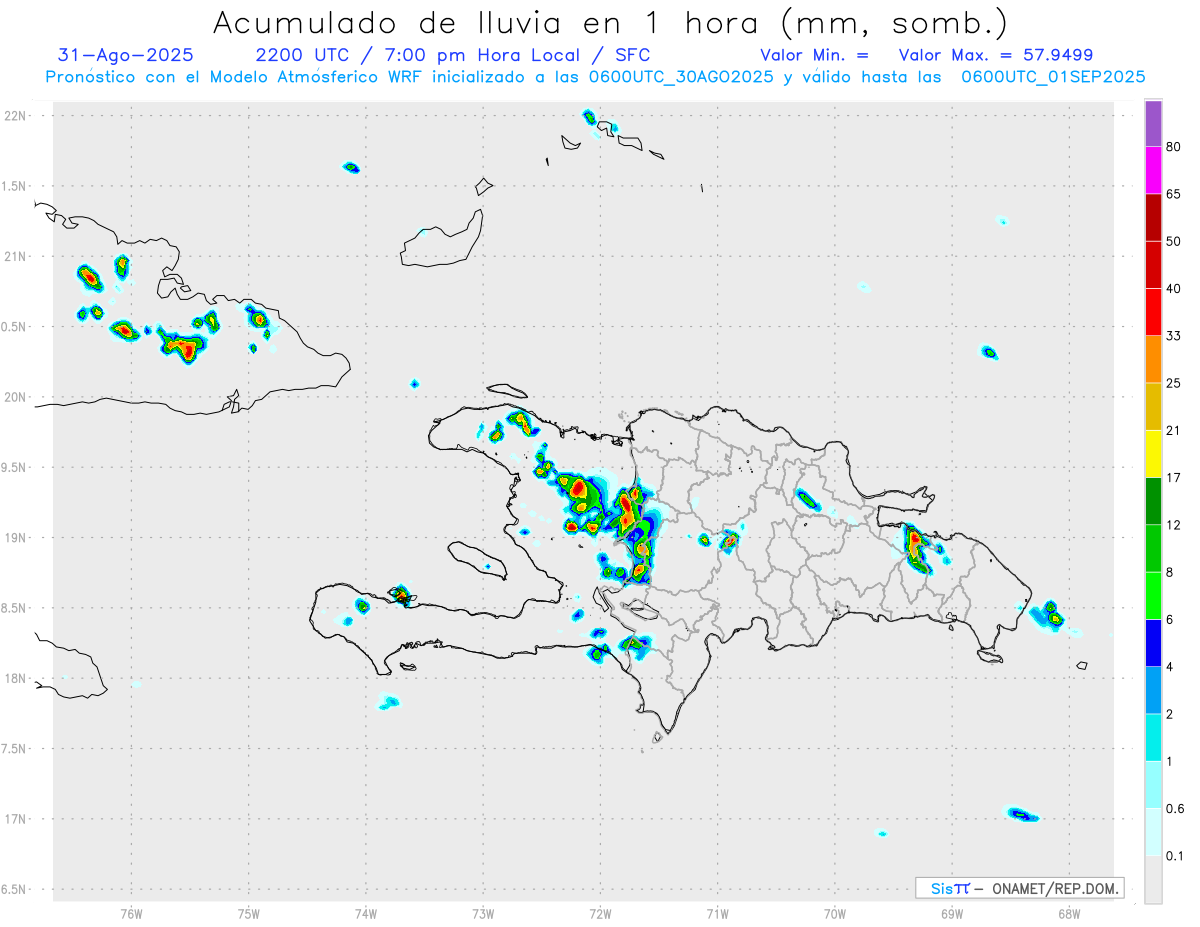Choose the cyan swatch between 1 and 2
Screen dimensions: 1200x927
click(x=1153, y=737)
